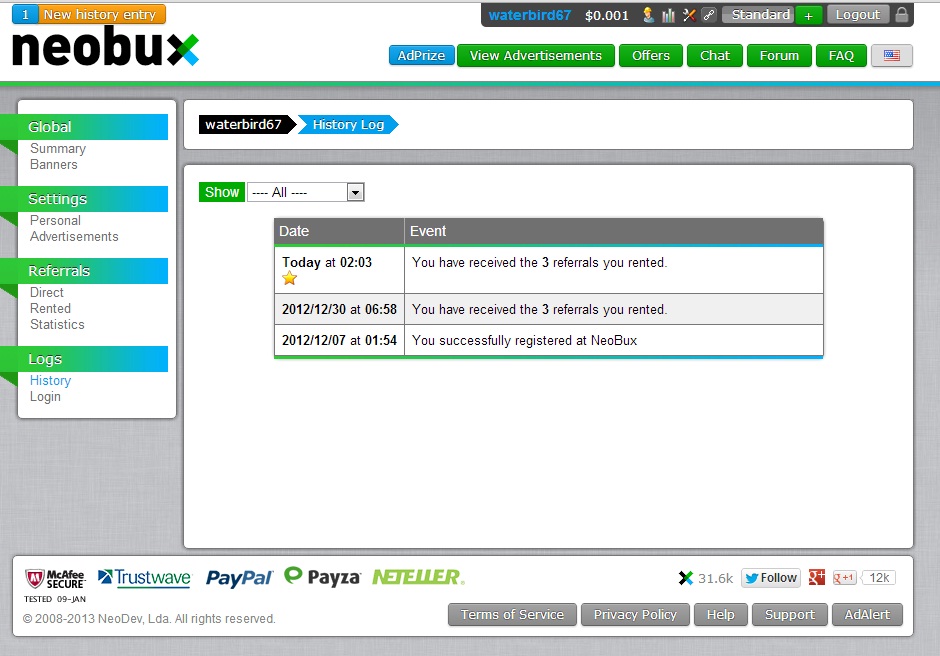Click the Twitter Follow button

tap(771, 577)
